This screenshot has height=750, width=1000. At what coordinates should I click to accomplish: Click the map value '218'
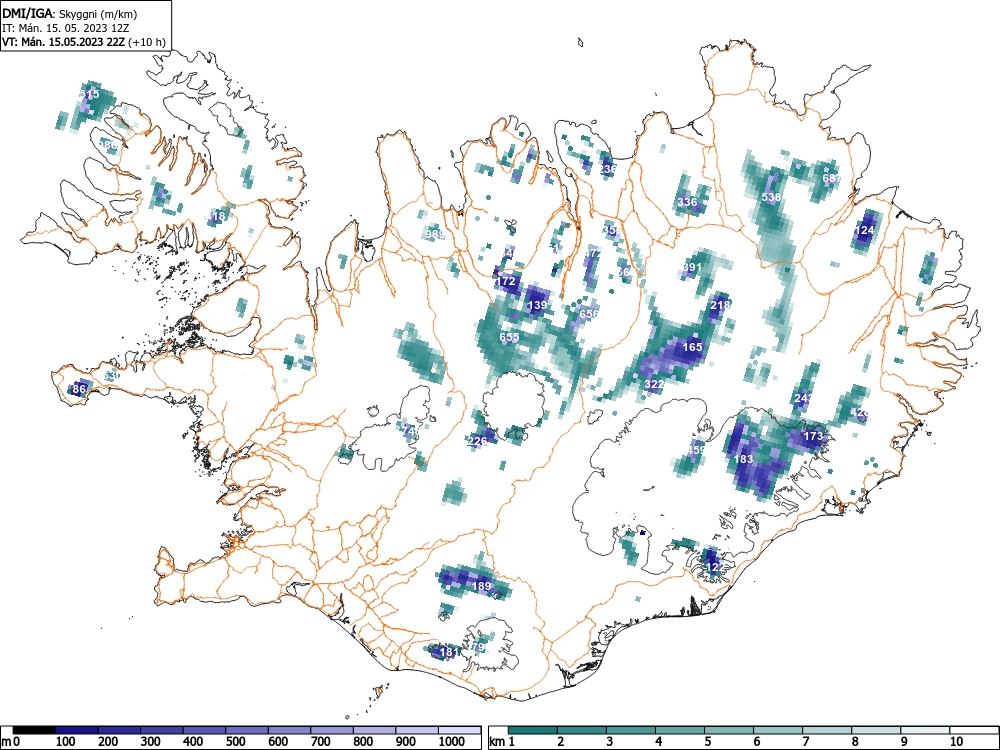click(720, 305)
